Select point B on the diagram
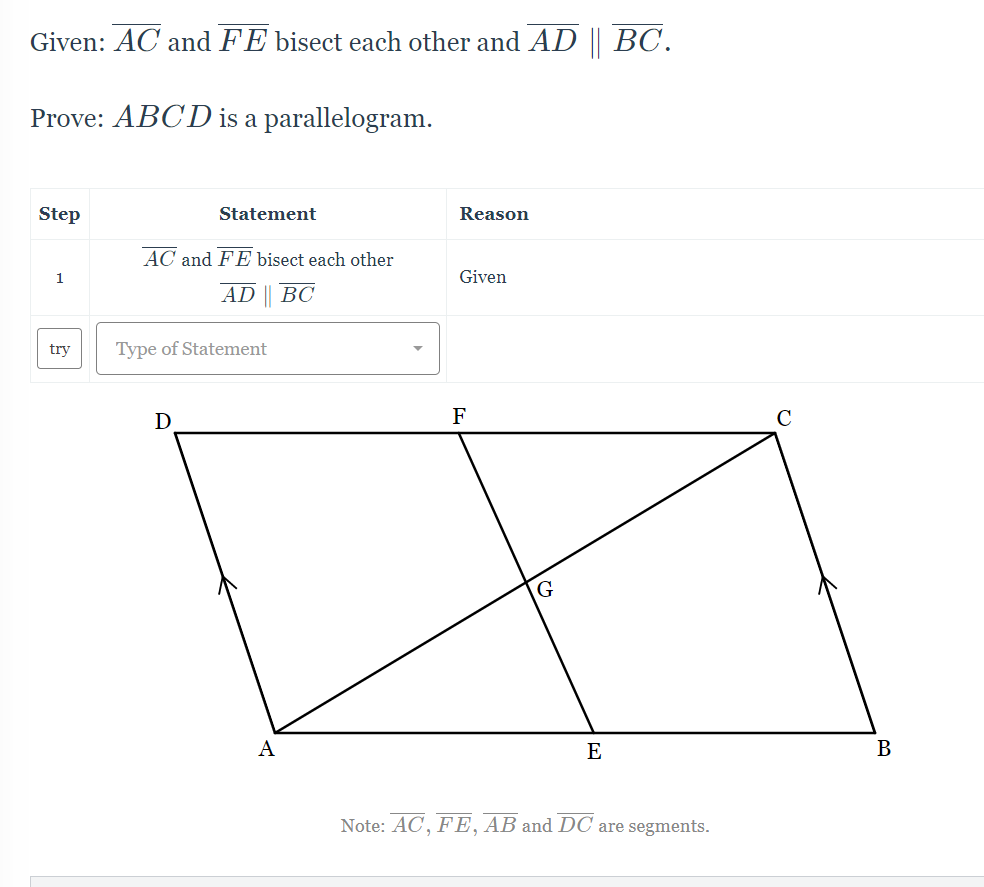This screenshot has height=887, width=984. [x=883, y=748]
